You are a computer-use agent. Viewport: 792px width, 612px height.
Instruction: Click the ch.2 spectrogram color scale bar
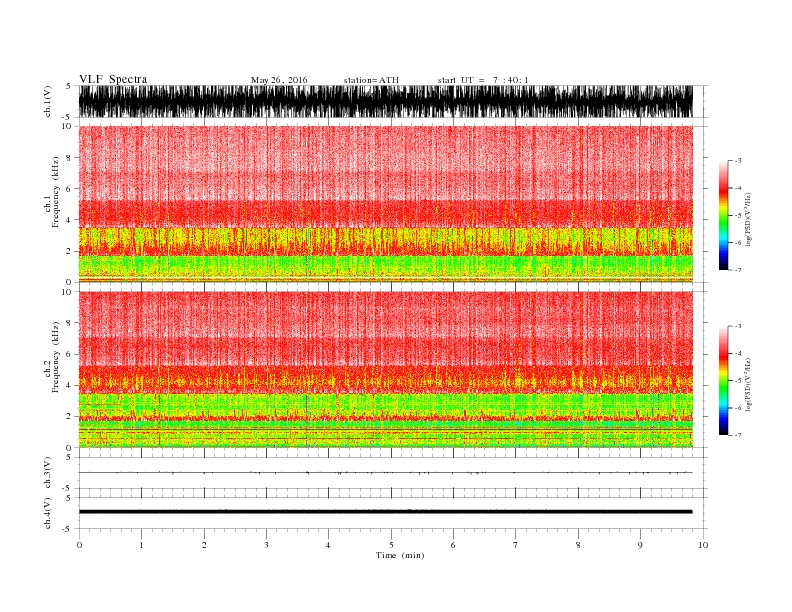[723, 380]
